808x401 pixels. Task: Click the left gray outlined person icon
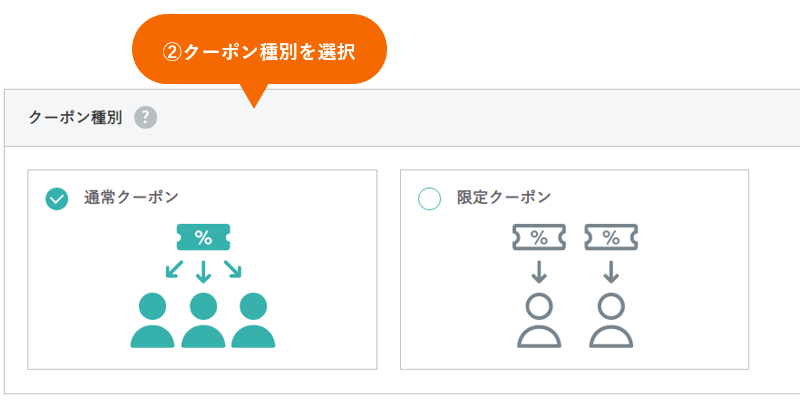(539, 321)
